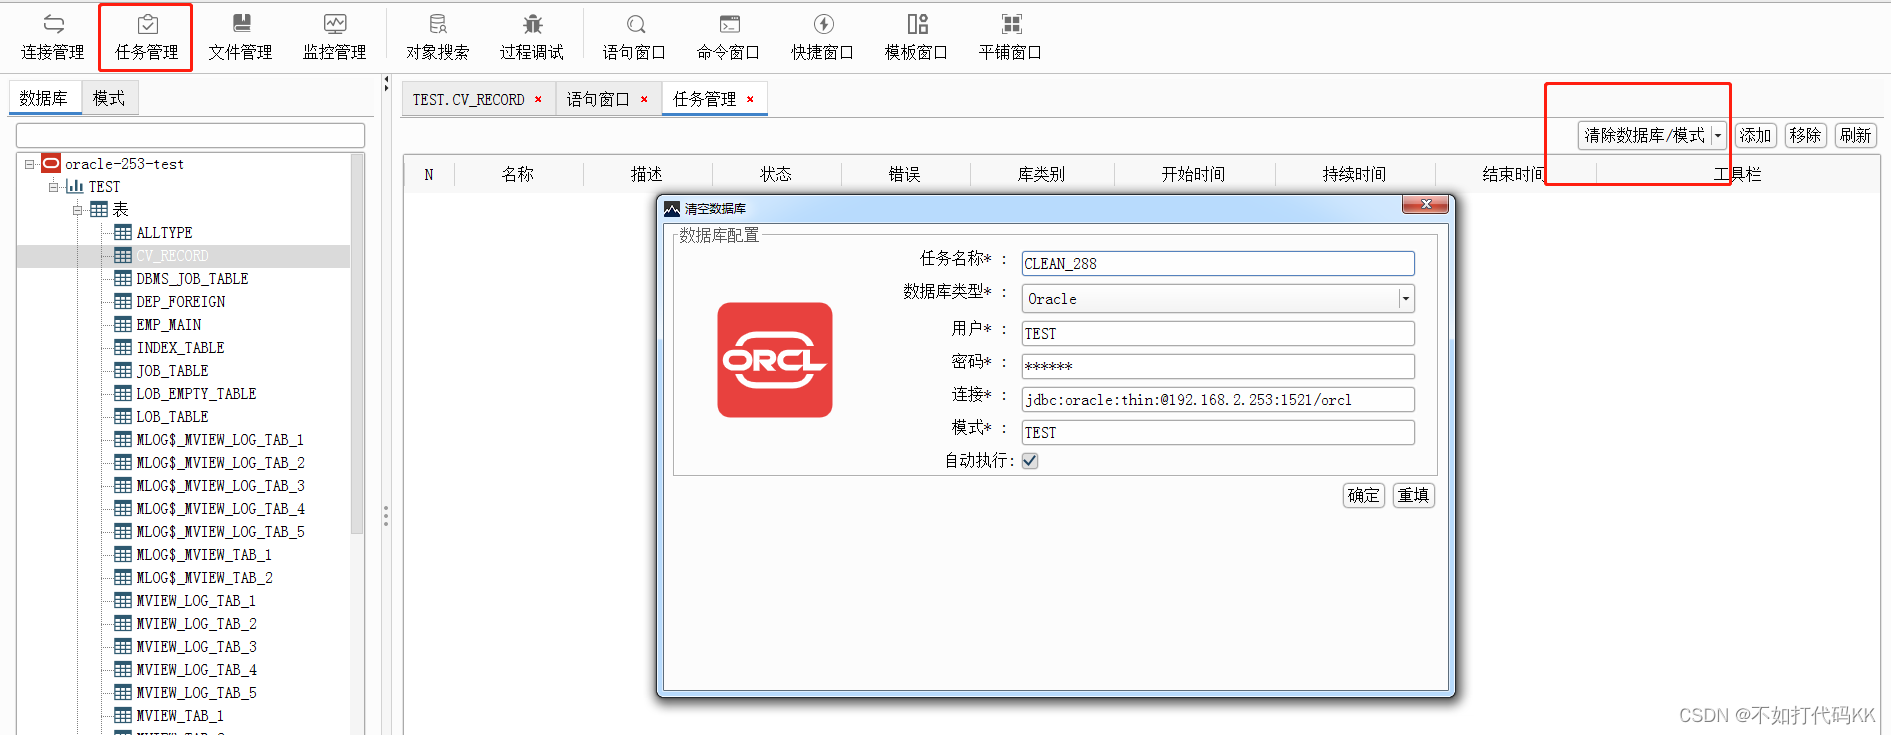
Task: Click the EMP_MAIN table icon
Action: 123,324
